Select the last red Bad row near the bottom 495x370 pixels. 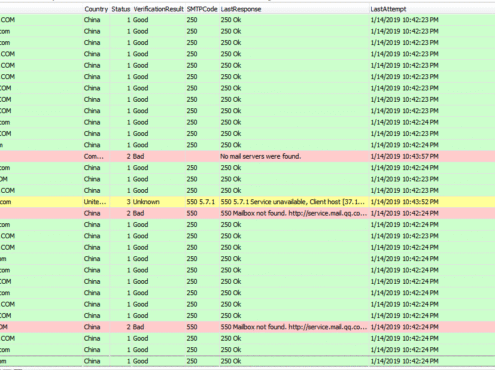tap(247, 327)
